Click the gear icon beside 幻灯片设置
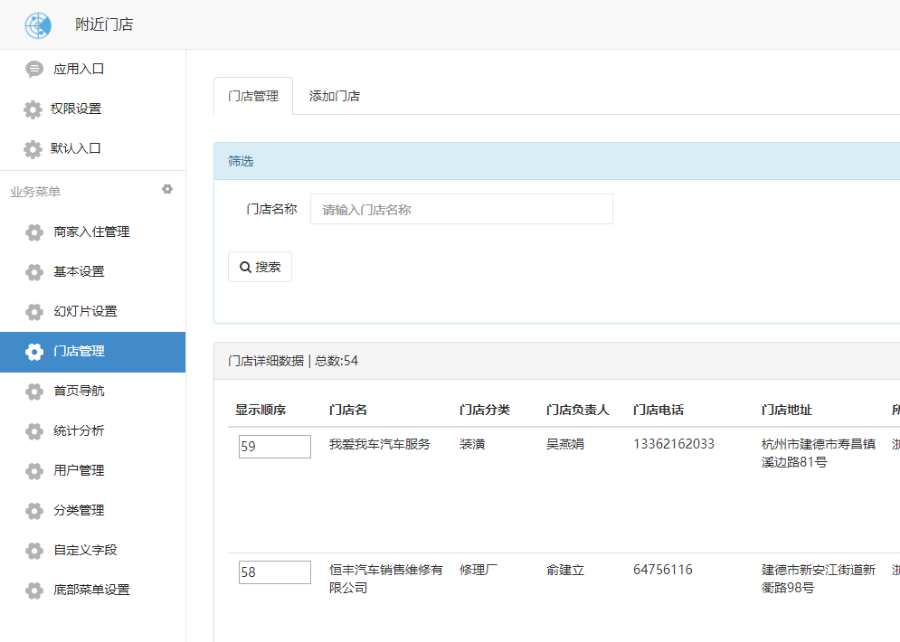900x642 pixels. [x=34, y=312]
